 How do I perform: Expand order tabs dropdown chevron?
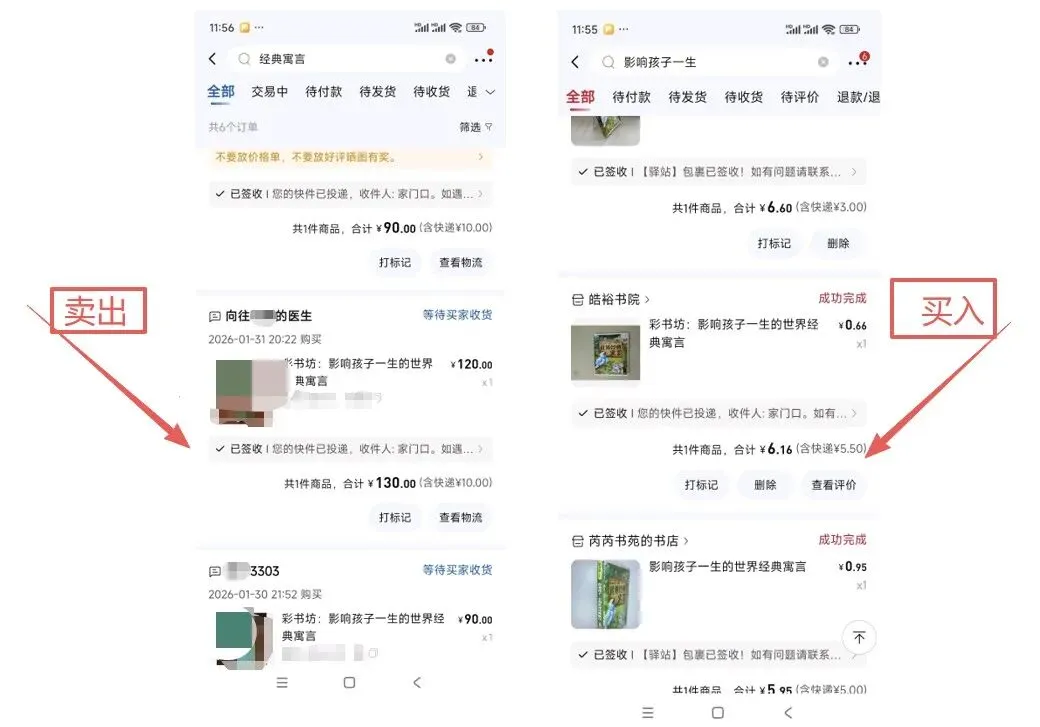coord(490,92)
